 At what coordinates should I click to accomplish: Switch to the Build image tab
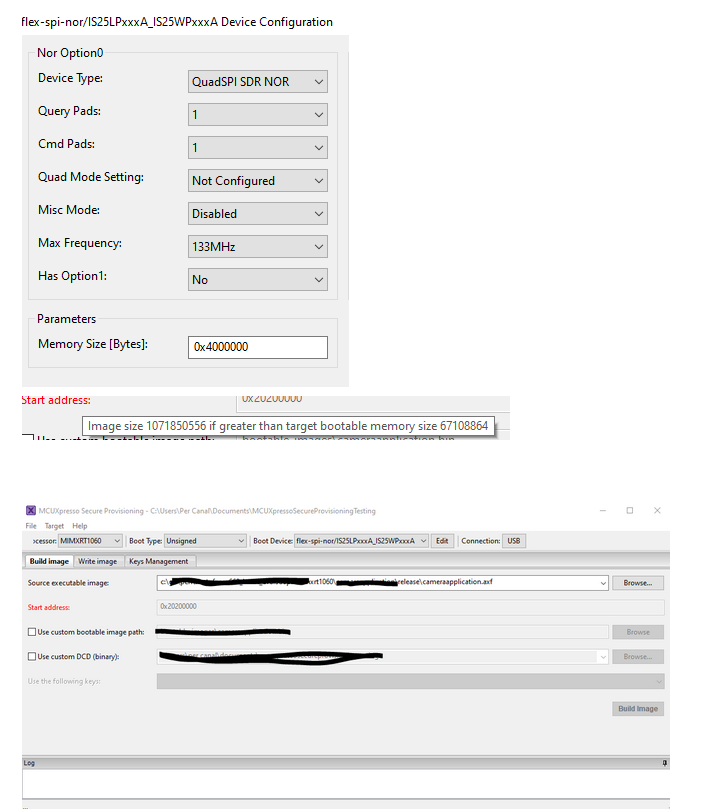[49, 561]
